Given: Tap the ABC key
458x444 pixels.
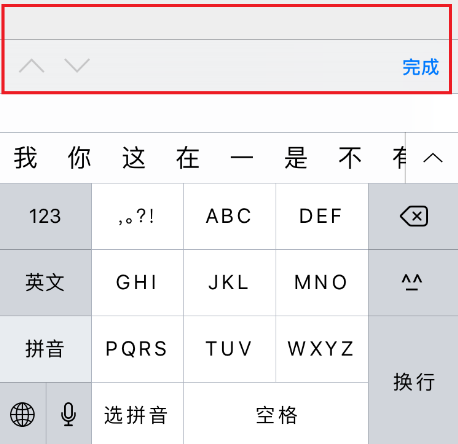Looking at the screenshot, I should (229, 216).
